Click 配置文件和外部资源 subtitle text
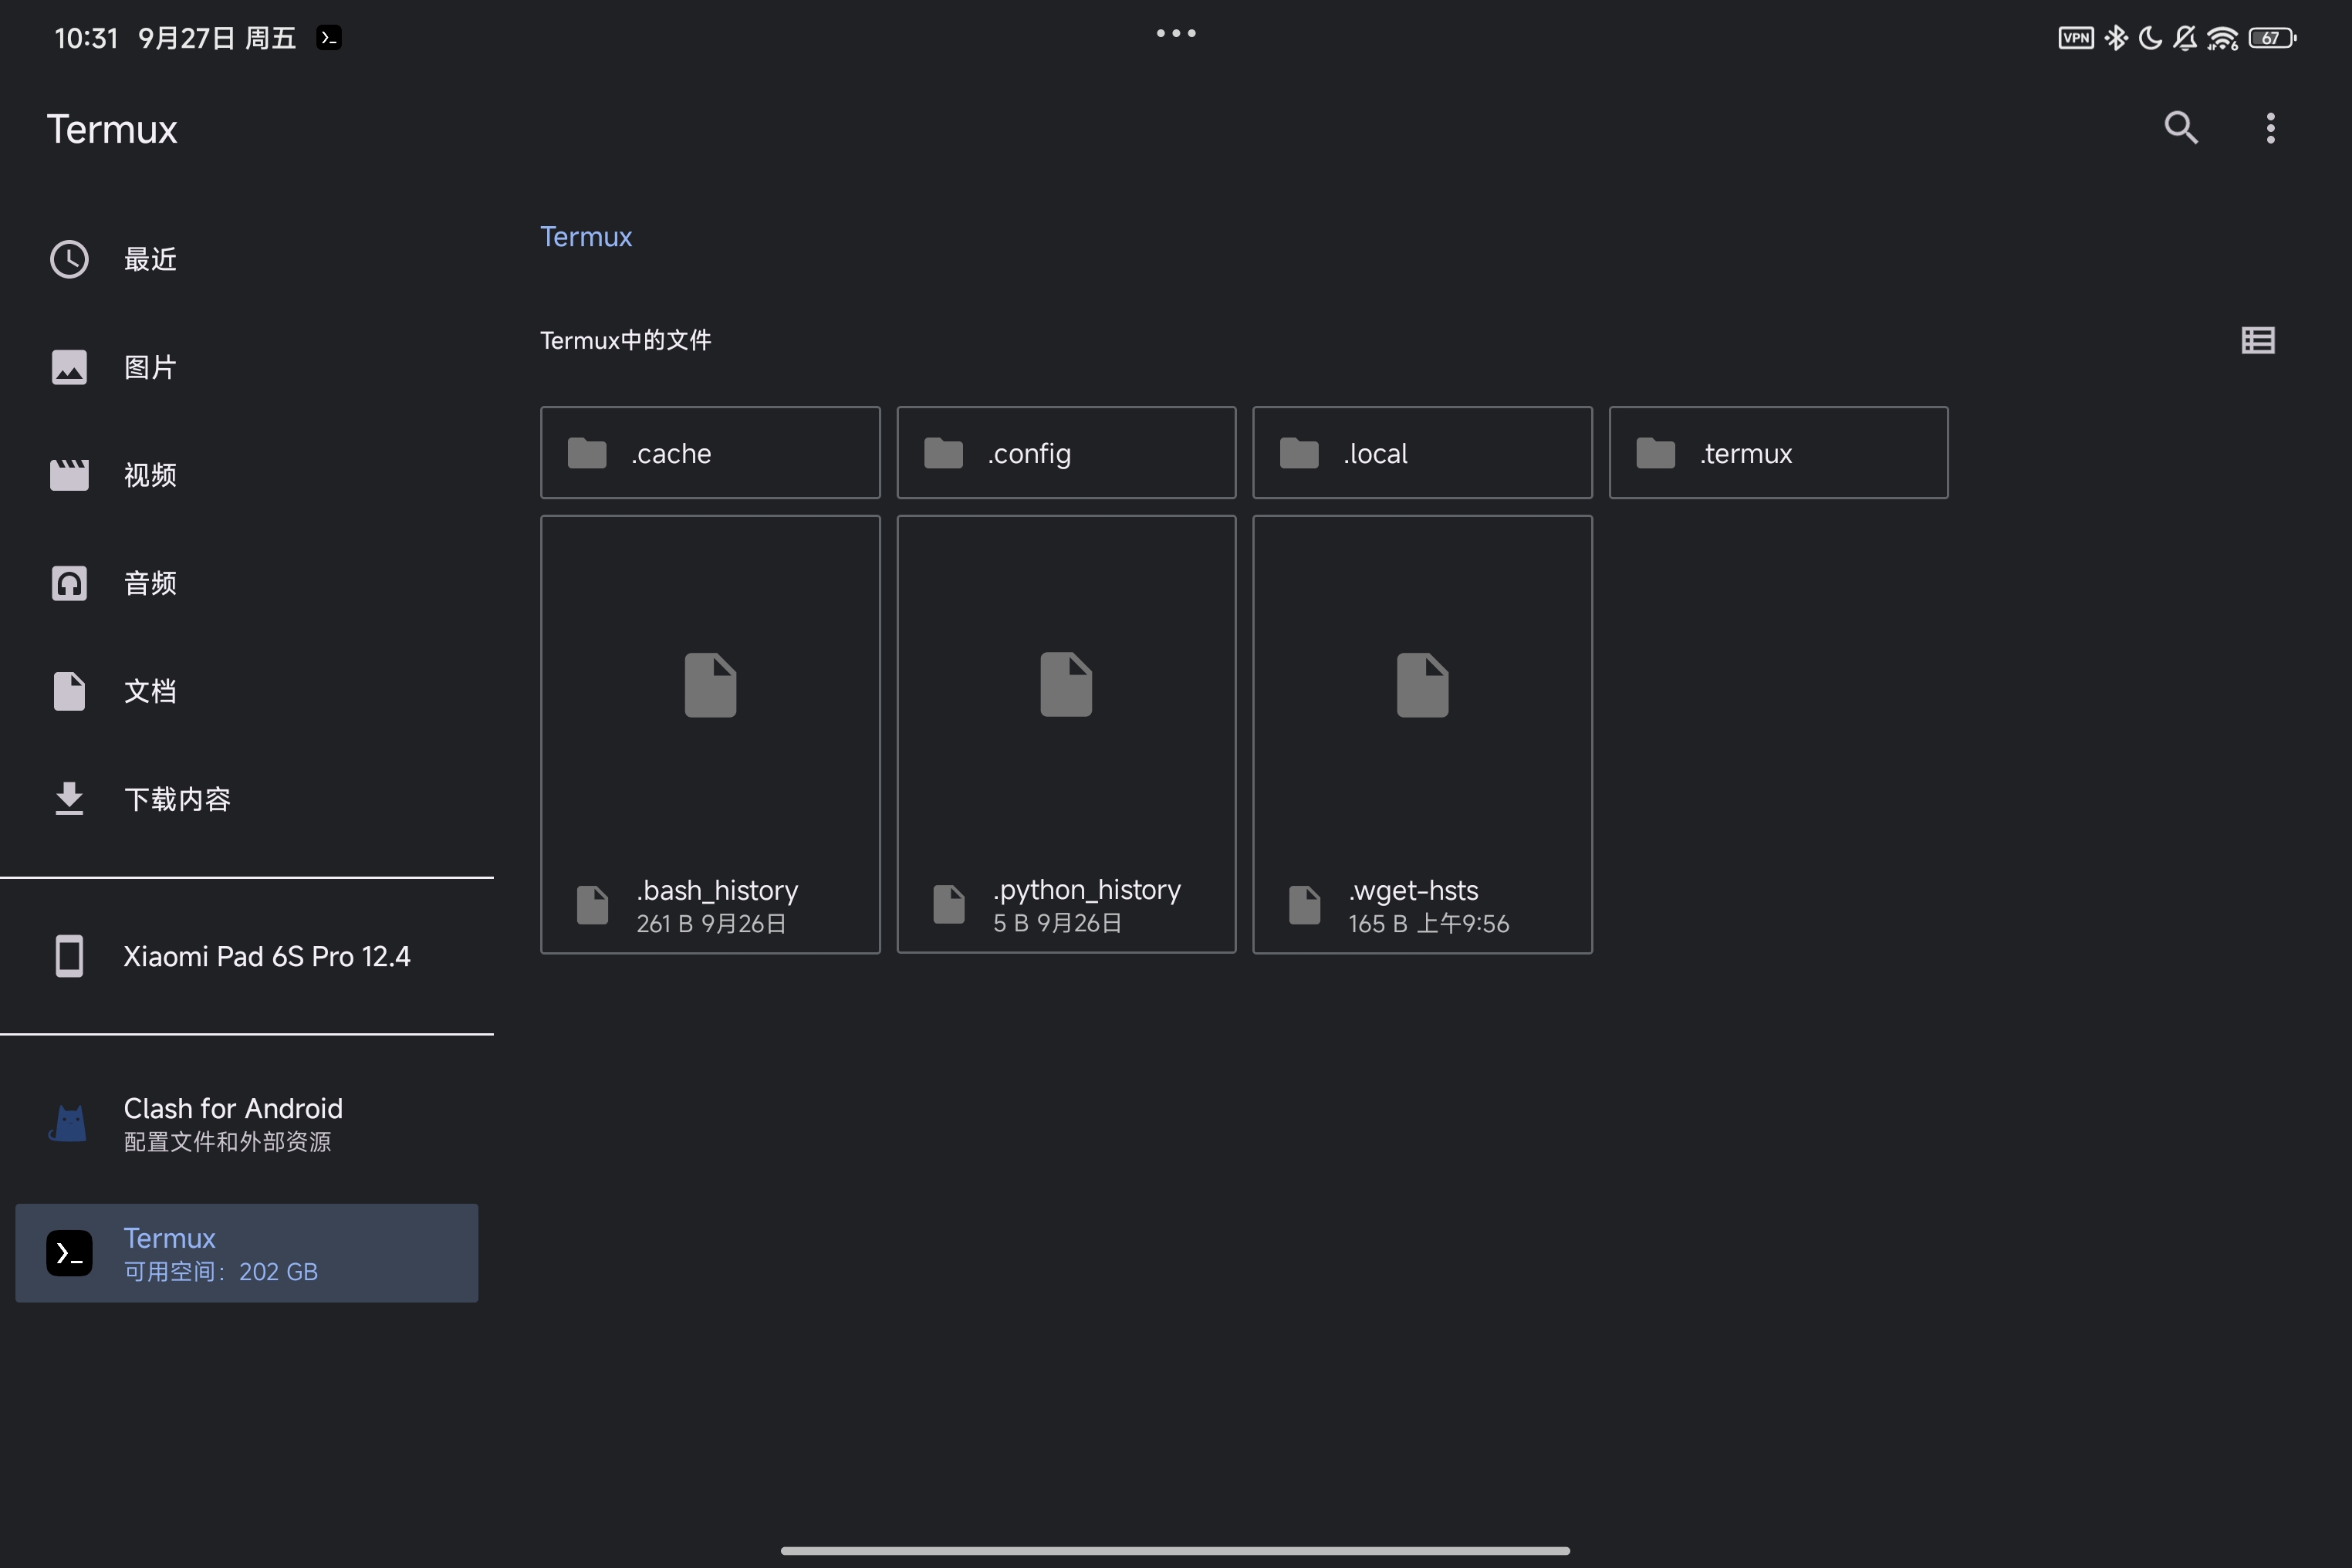The image size is (2352, 1568). pos(227,1142)
